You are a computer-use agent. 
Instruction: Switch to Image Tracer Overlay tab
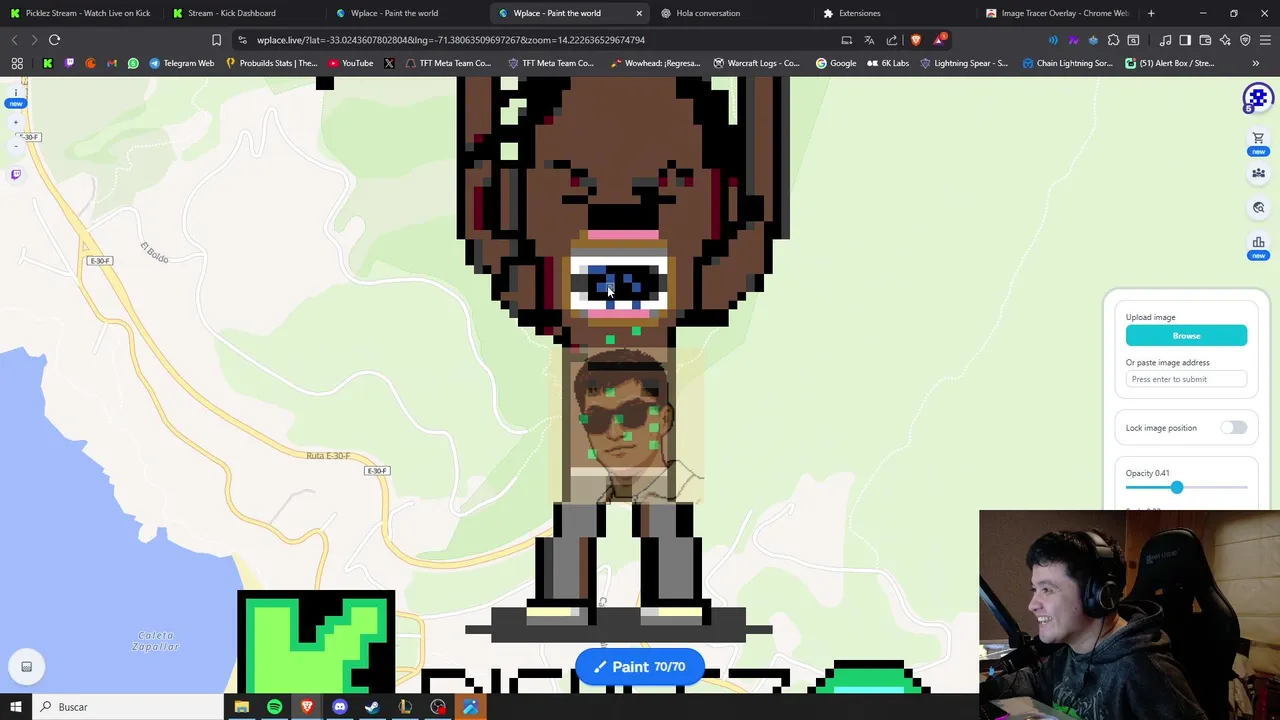pos(1055,13)
